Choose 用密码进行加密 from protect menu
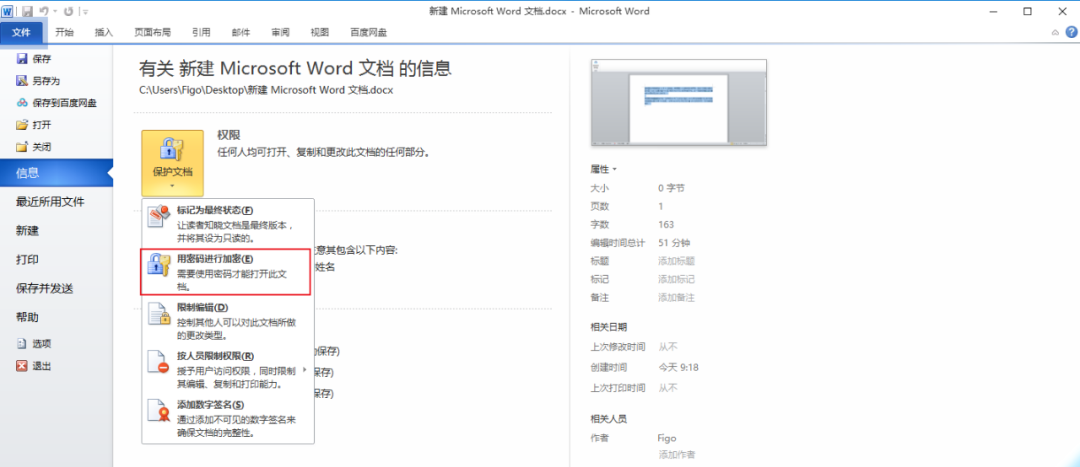Viewport: 1080px width, 467px height. coord(227,272)
